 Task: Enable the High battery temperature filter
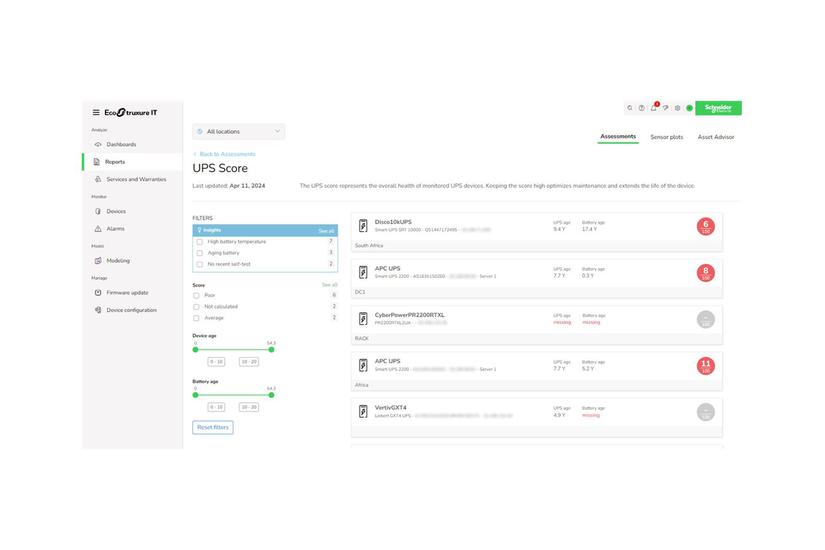pyautogui.click(x=199, y=241)
